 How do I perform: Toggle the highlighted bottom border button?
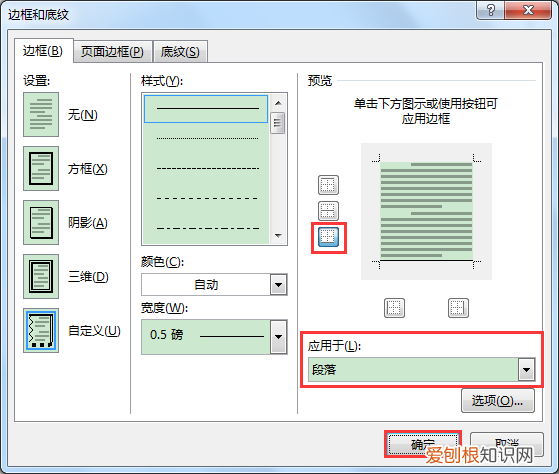[x=328, y=237]
